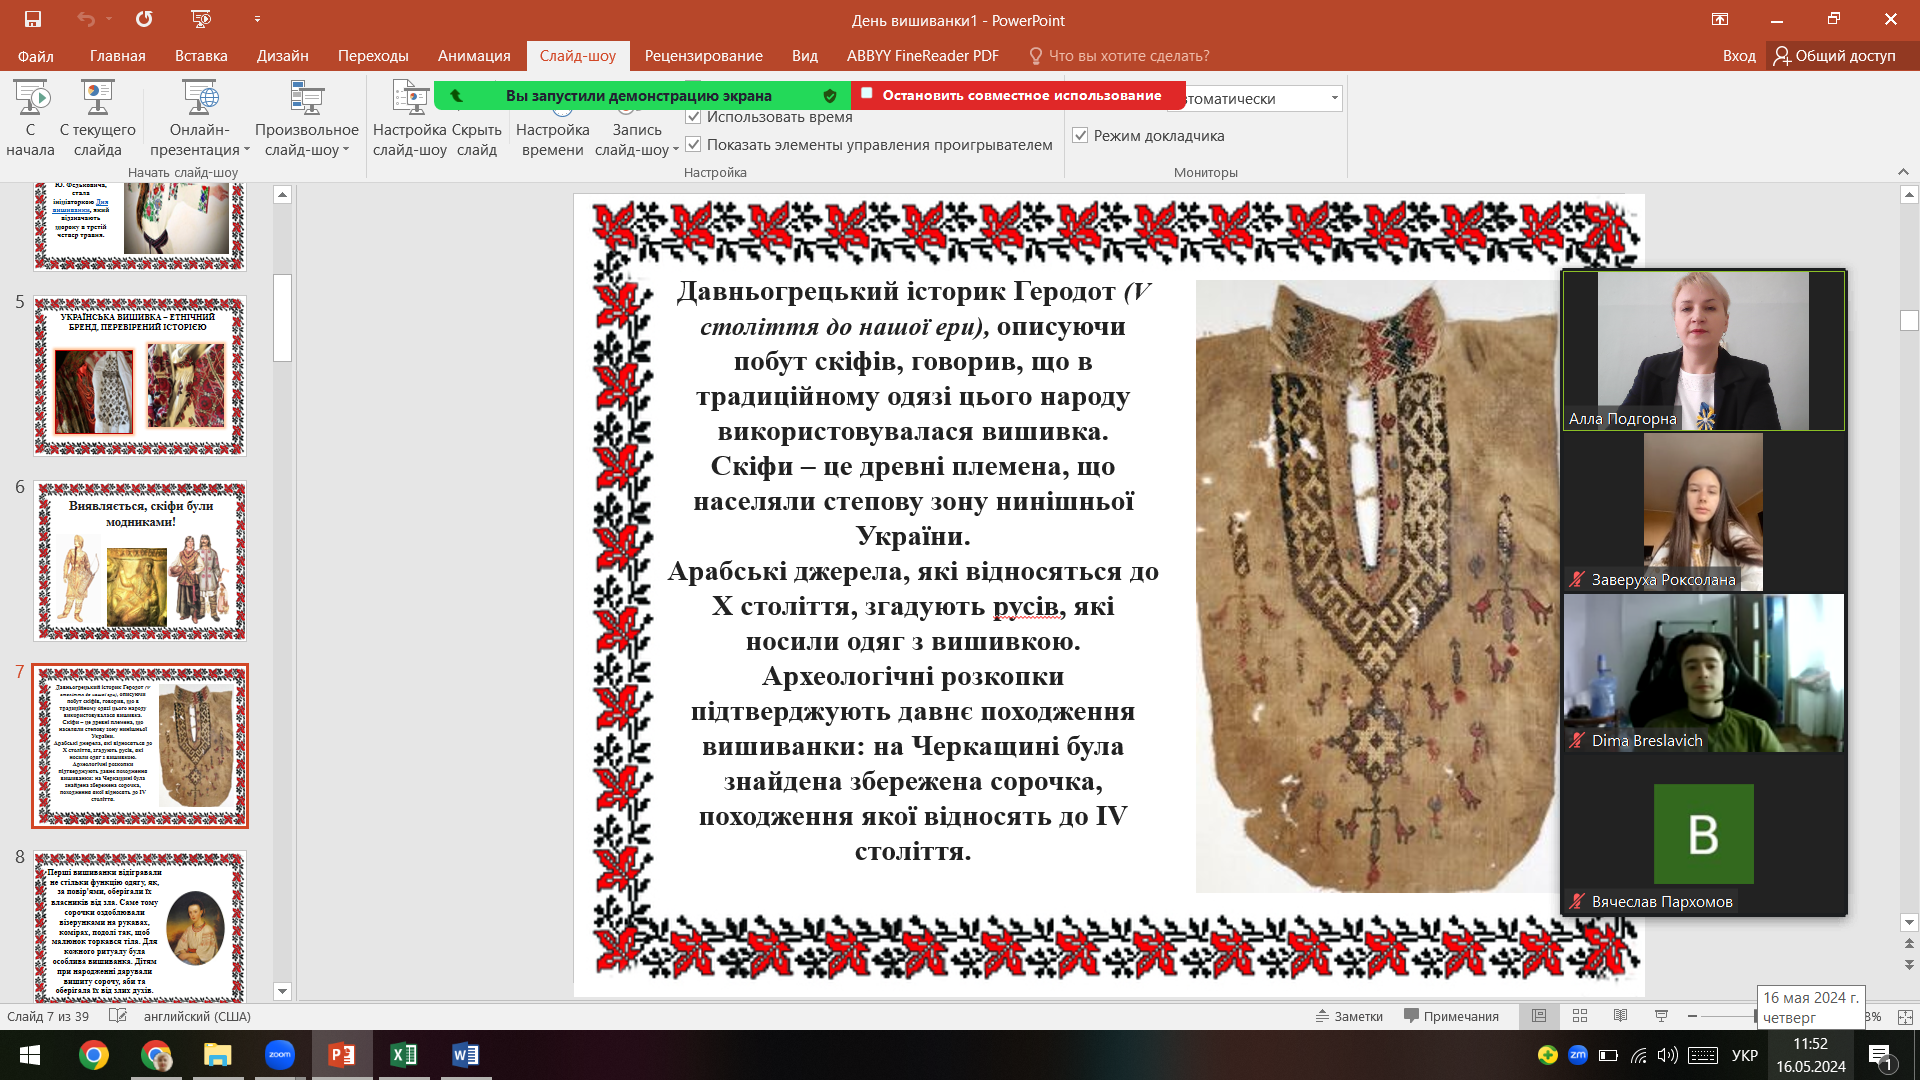Start slideshow from current slide icon
This screenshot has width=1920, height=1080.
pos(97,119)
